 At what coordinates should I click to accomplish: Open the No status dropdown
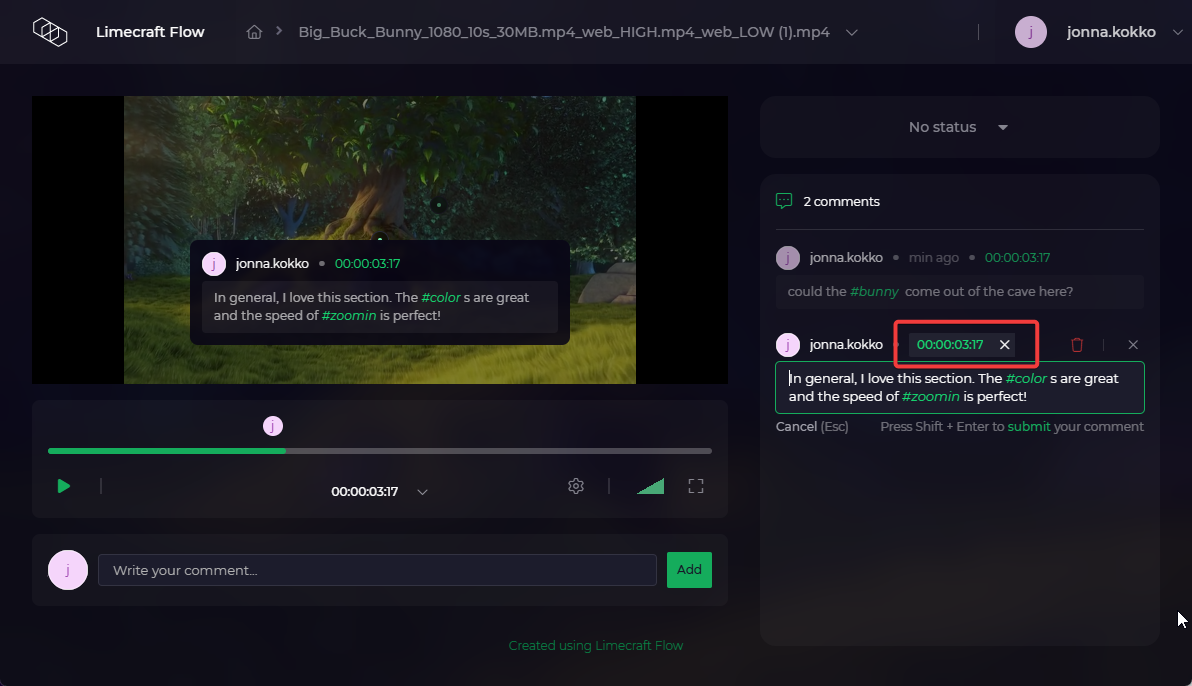(x=959, y=127)
